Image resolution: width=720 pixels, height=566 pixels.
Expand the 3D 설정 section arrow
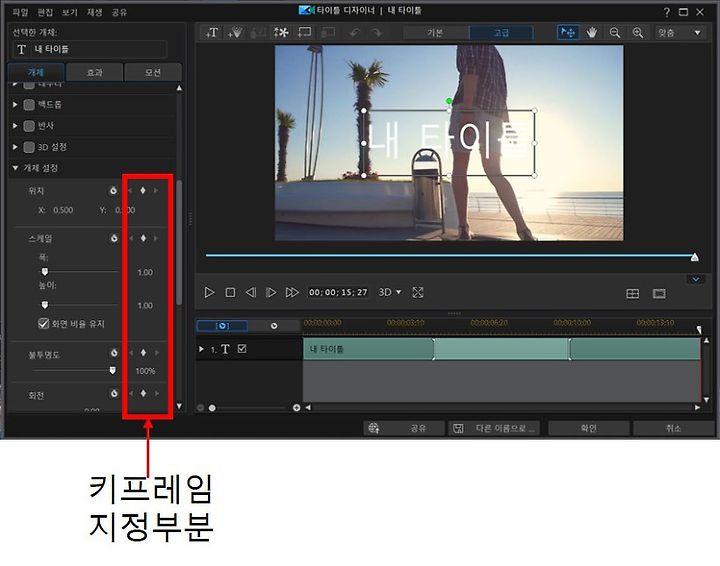point(15,147)
